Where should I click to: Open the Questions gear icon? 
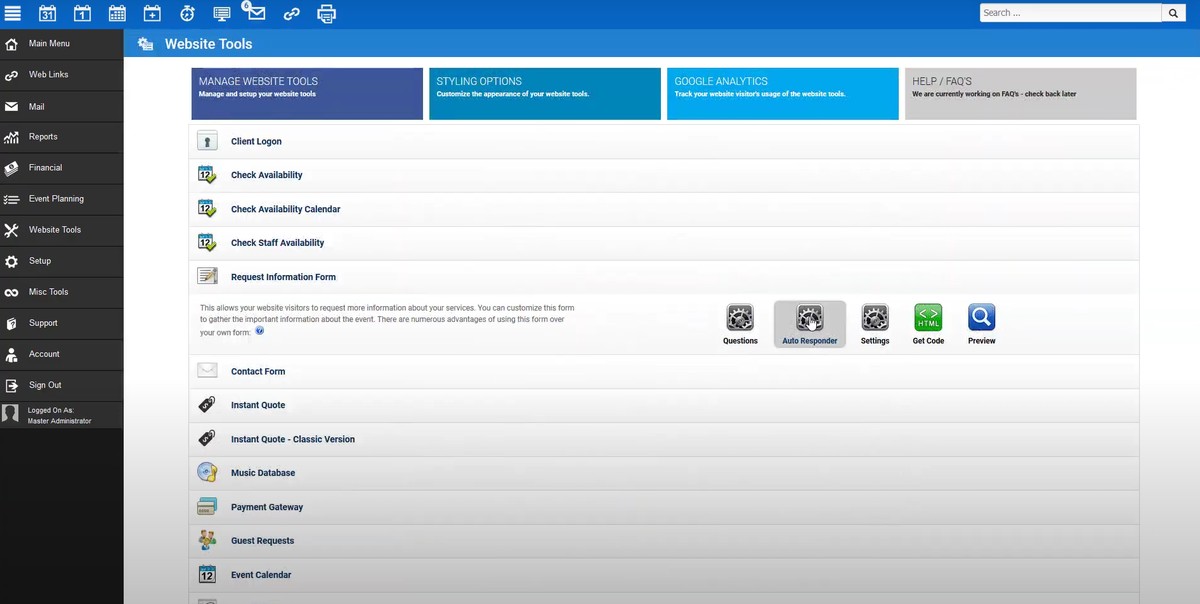point(740,318)
